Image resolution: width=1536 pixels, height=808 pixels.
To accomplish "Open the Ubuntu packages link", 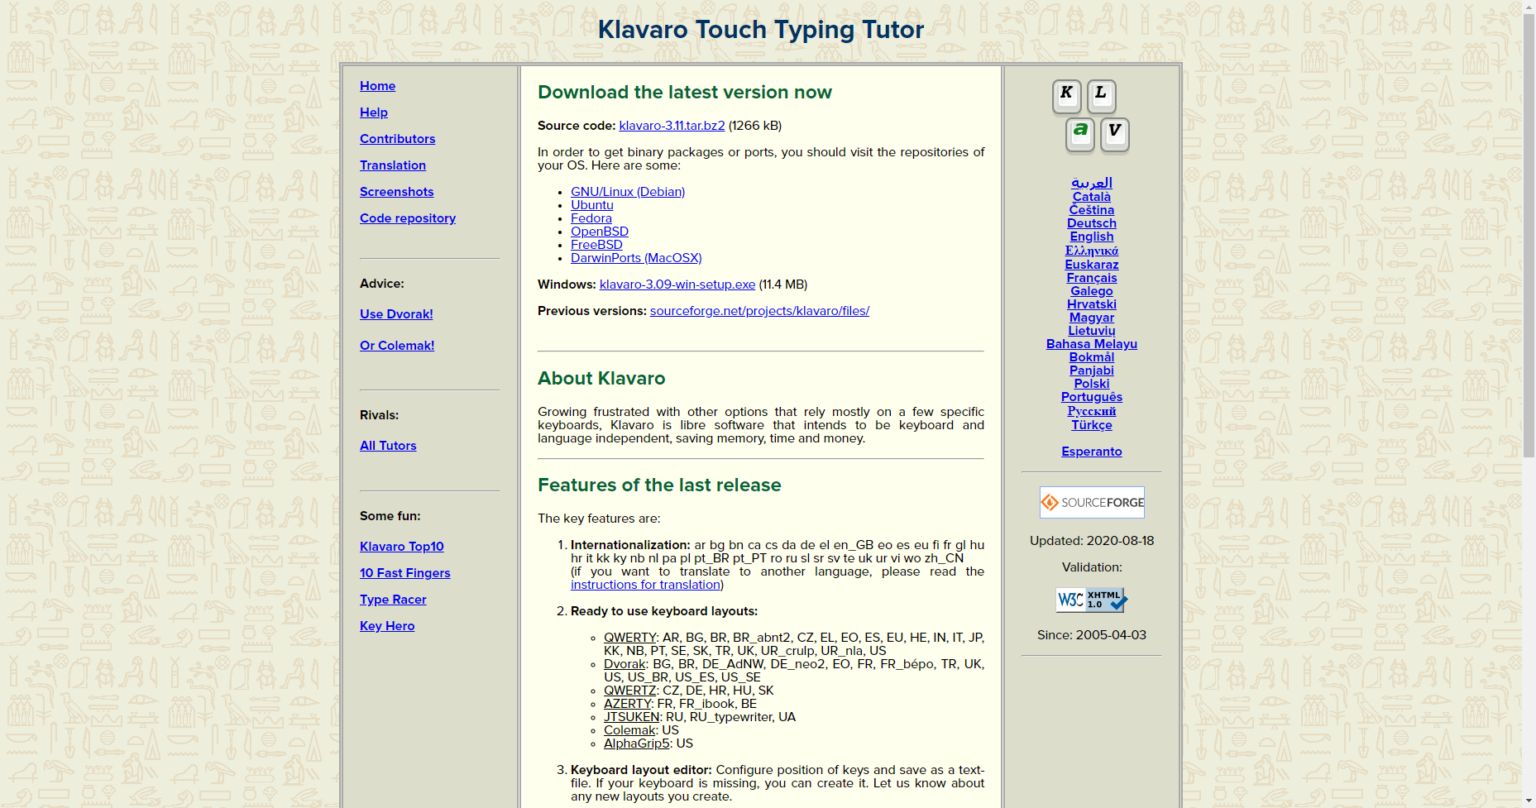I will [592, 205].
